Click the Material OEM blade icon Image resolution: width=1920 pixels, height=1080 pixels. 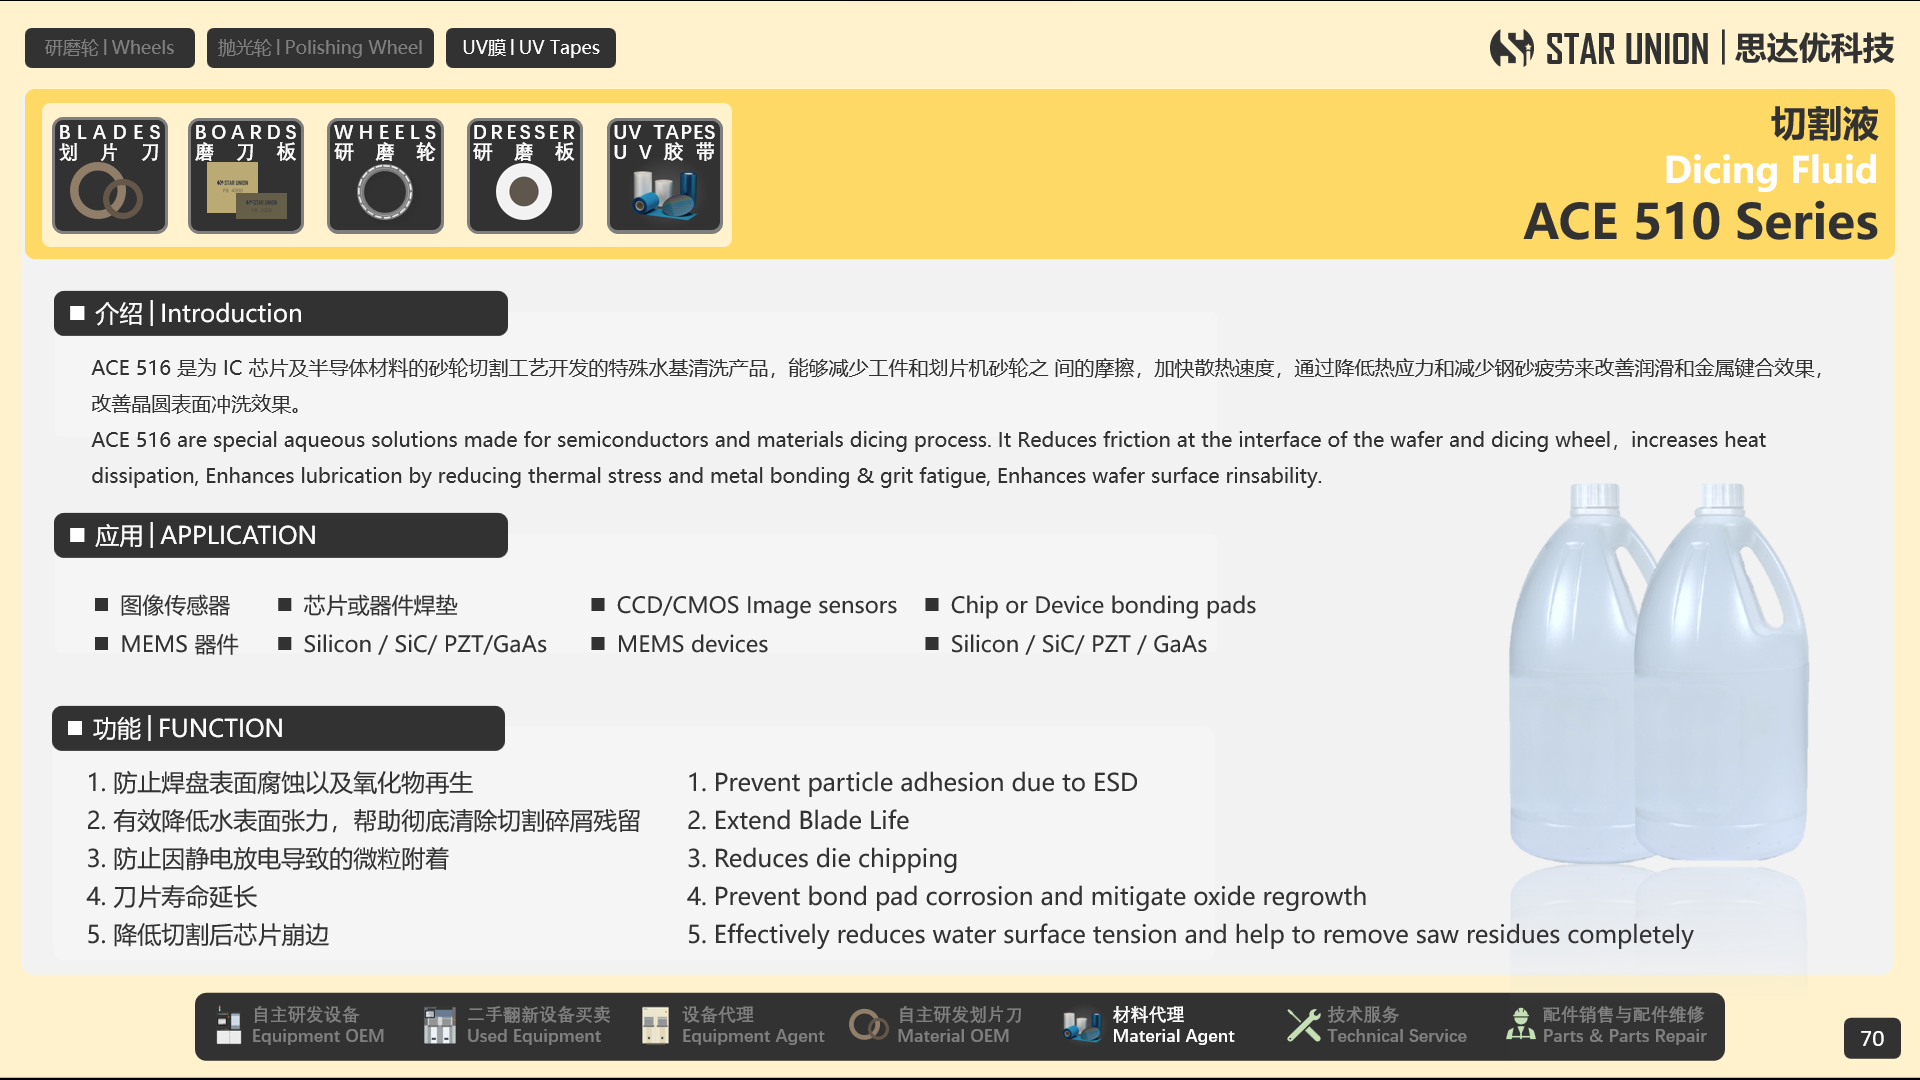(x=868, y=1026)
